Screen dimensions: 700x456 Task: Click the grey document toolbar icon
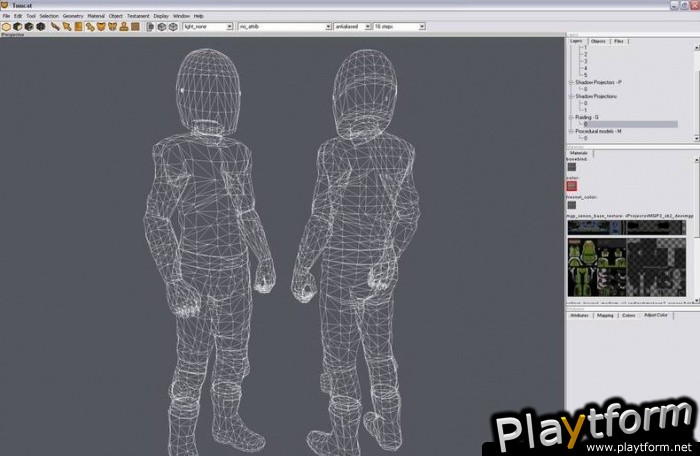150,27
